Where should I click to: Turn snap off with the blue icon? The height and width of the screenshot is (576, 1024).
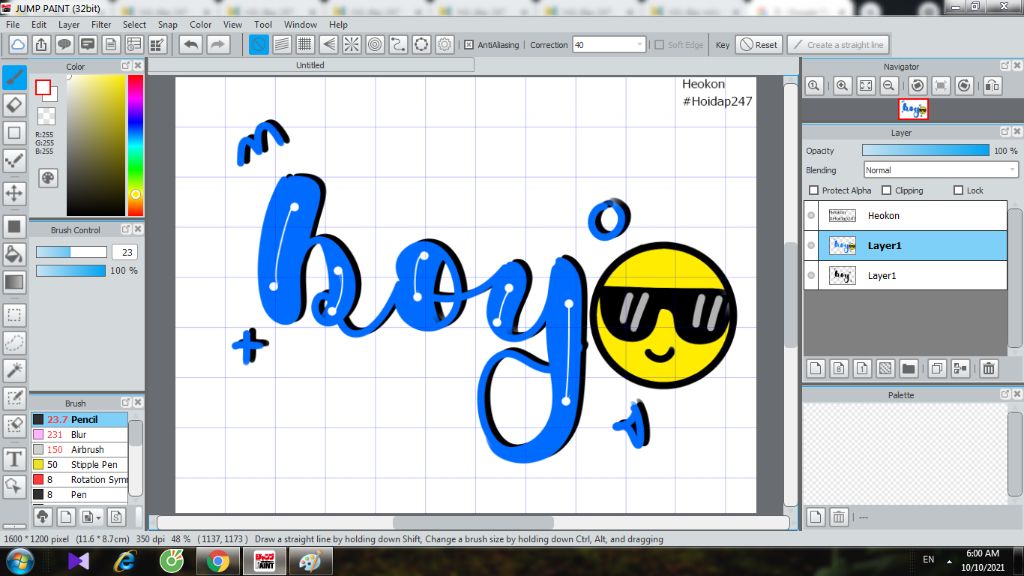[x=259, y=44]
